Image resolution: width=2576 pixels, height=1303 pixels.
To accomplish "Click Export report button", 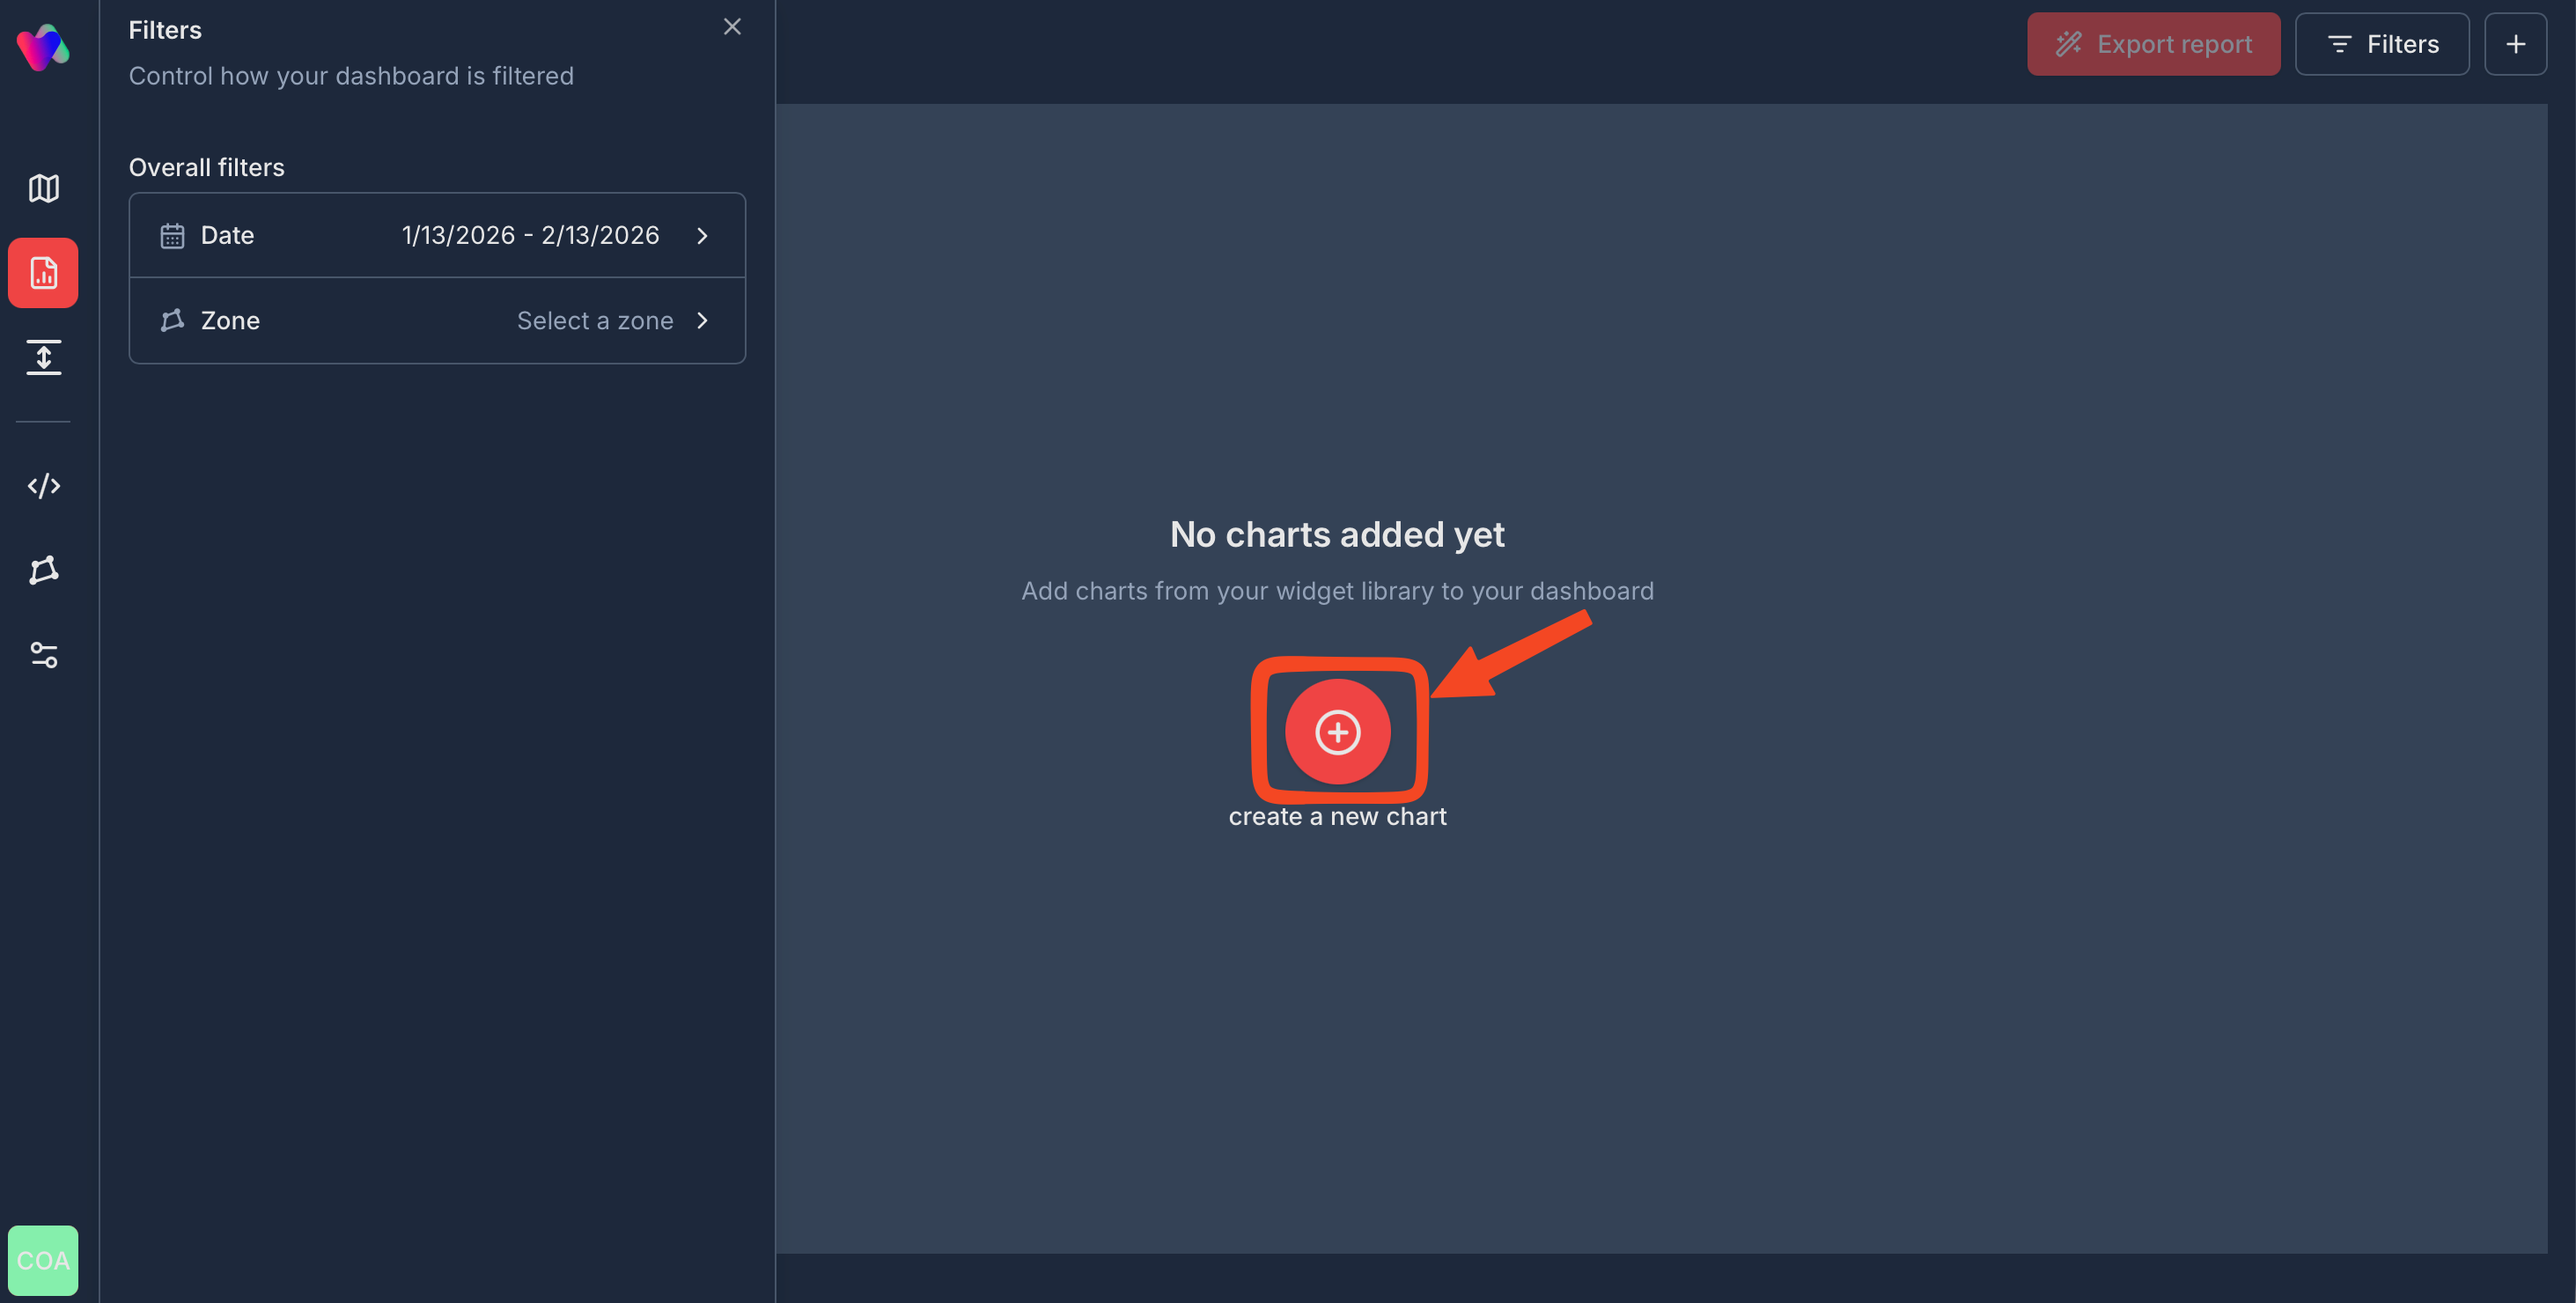I will pyautogui.click(x=2153, y=44).
